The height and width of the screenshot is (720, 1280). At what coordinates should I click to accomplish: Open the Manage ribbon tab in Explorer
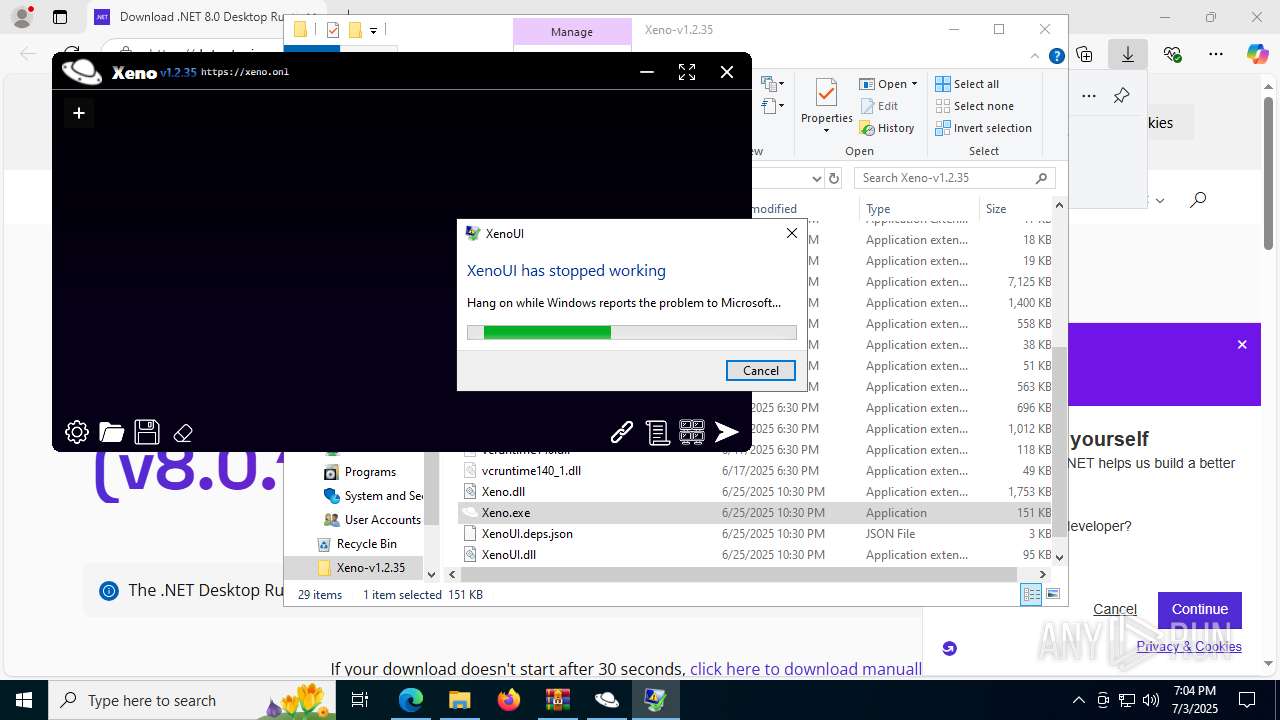[572, 32]
